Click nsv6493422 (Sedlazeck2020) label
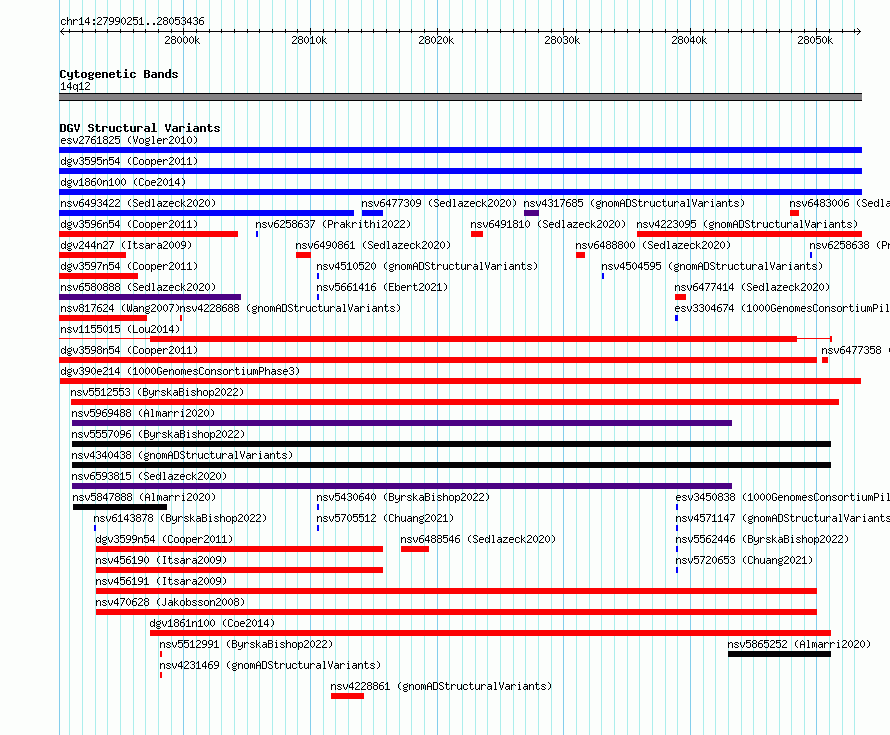 [x=138, y=203]
